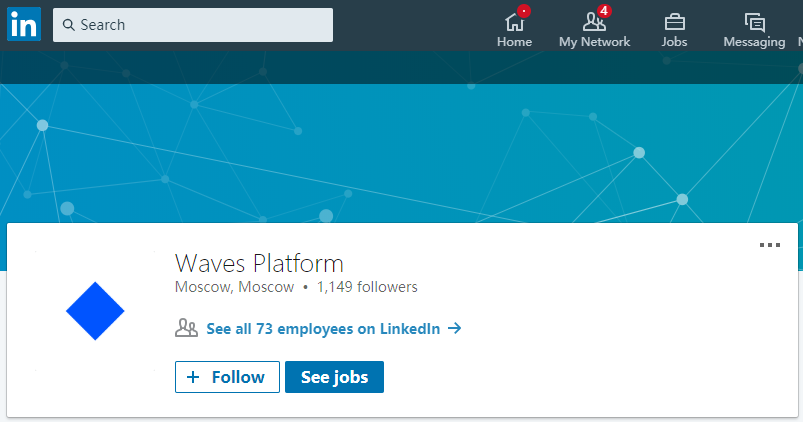
Task: Open the three-dots more options menu
Action: coord(769,245)
